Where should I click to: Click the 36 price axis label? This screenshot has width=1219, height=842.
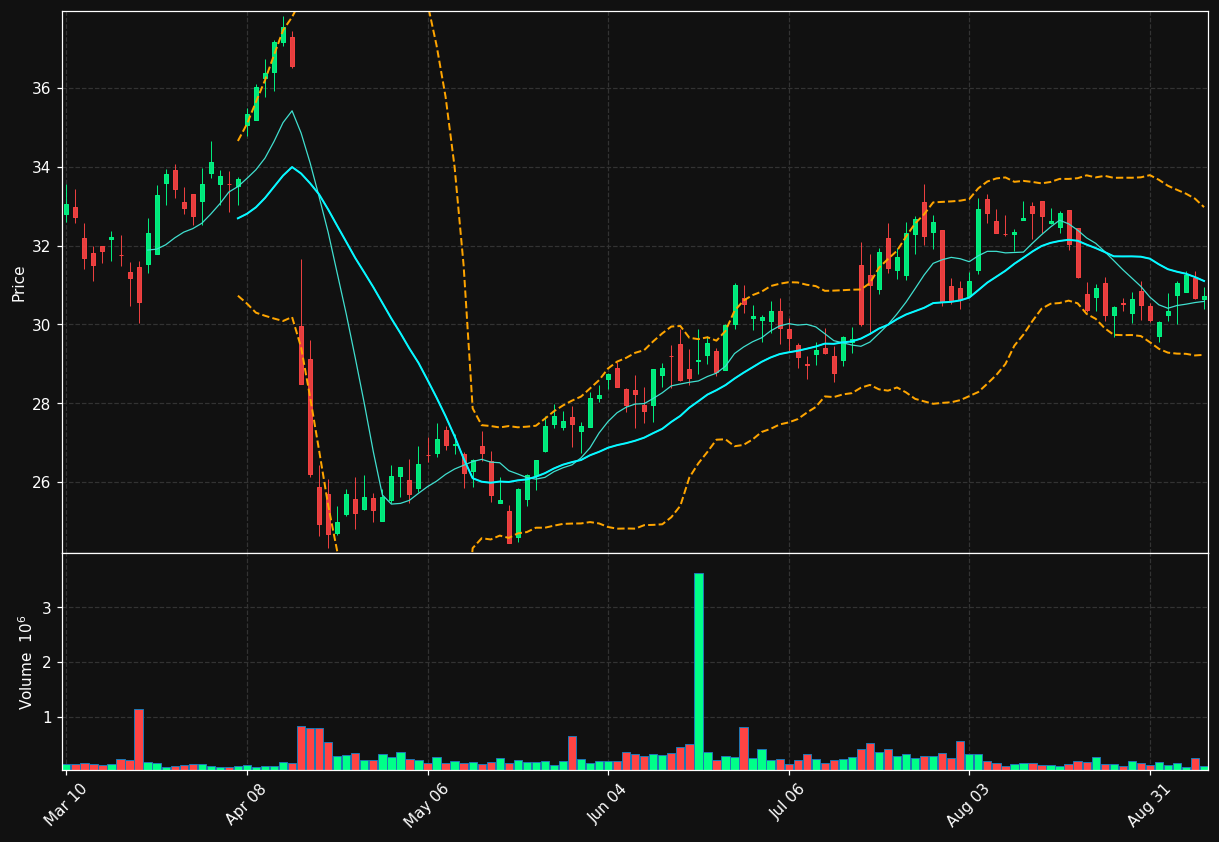(x=42, y=89)
